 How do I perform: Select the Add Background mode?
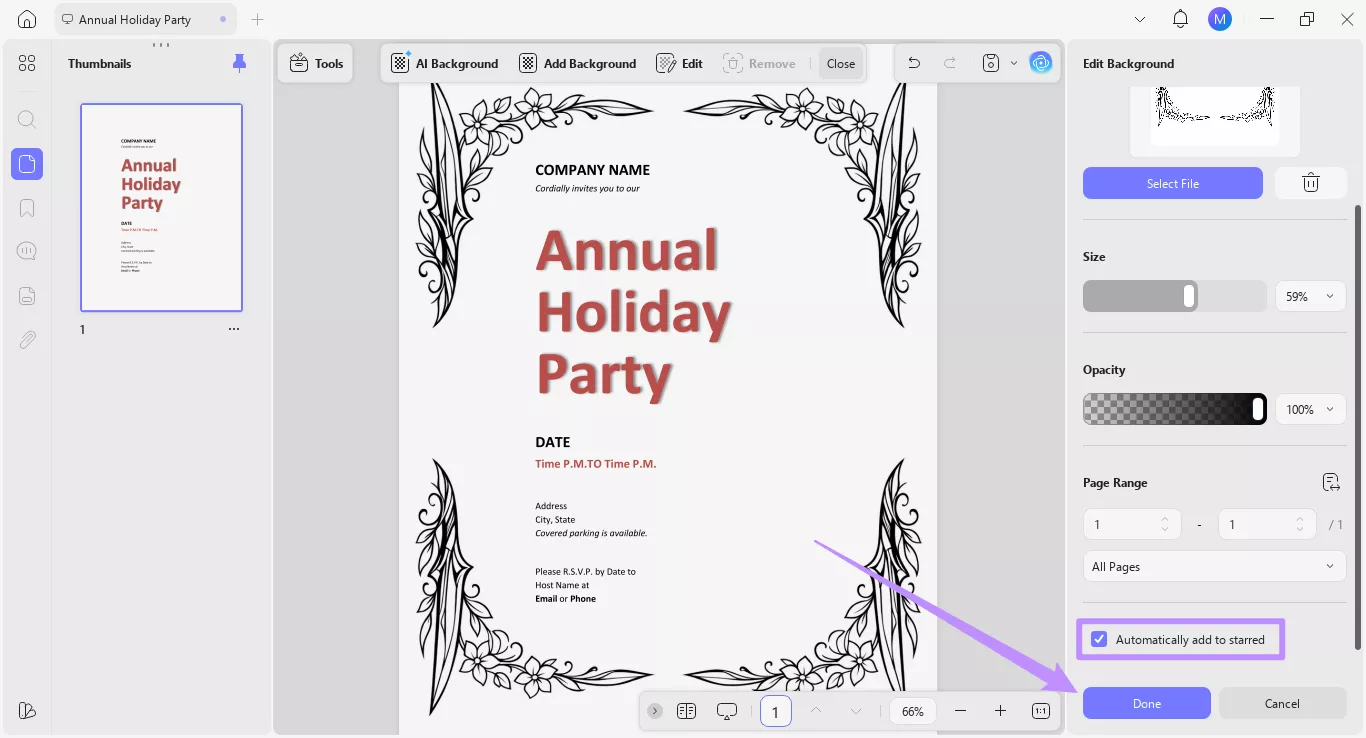(577, 62)
